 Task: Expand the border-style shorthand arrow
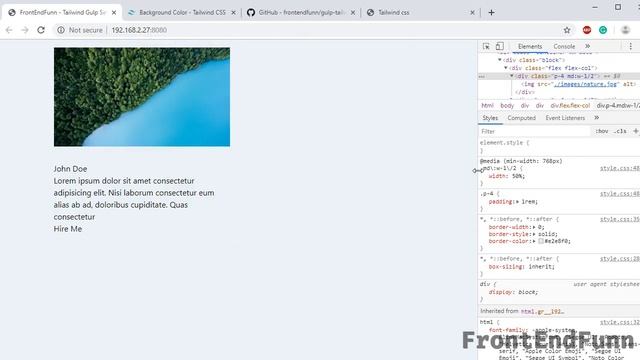click(x=534, y=234)
